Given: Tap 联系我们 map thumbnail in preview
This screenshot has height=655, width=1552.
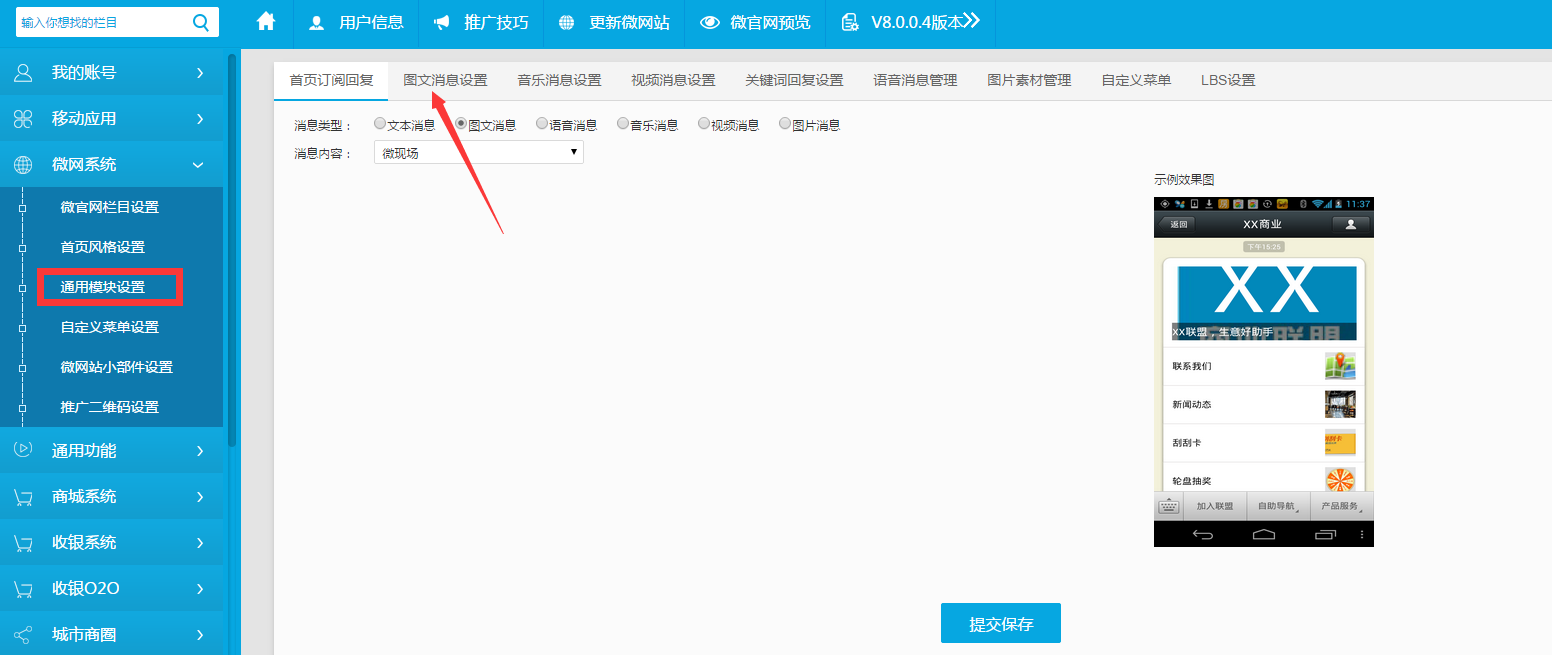Looking at the screenshot, I should tap(1340, 366).
